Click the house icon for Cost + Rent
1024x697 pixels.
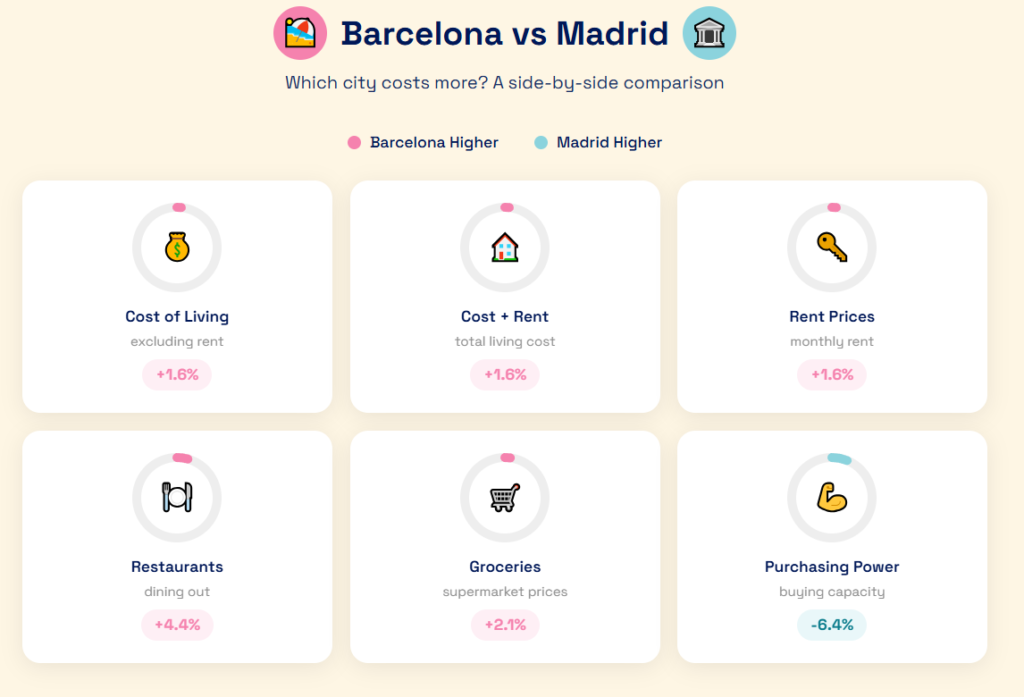pyautogui.click(x=505, y=247)
